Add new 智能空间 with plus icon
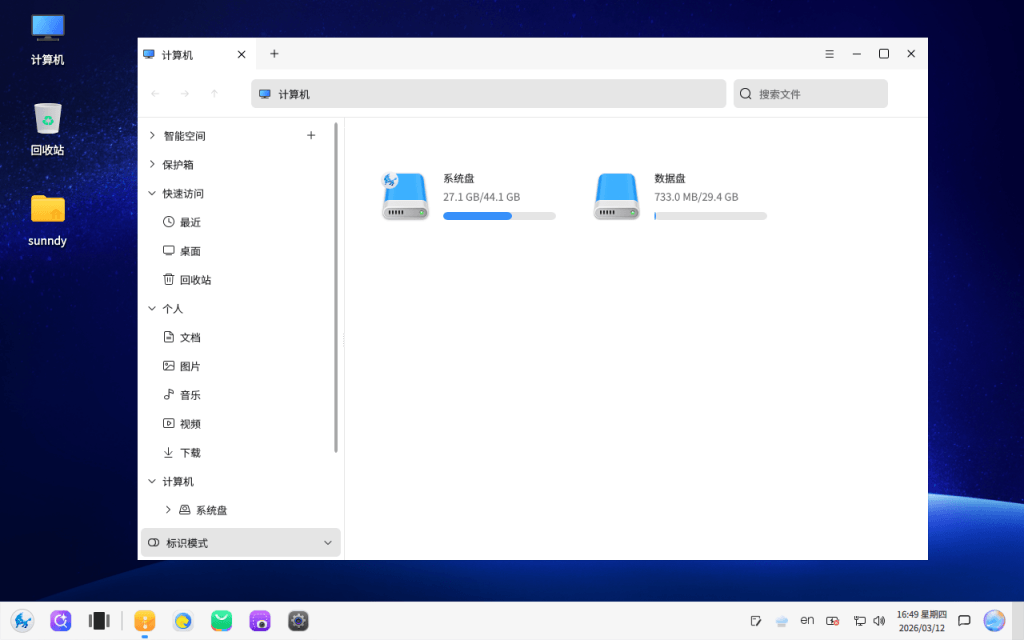This screenshot has width=1024, height=640. click(x=311, y=135)
